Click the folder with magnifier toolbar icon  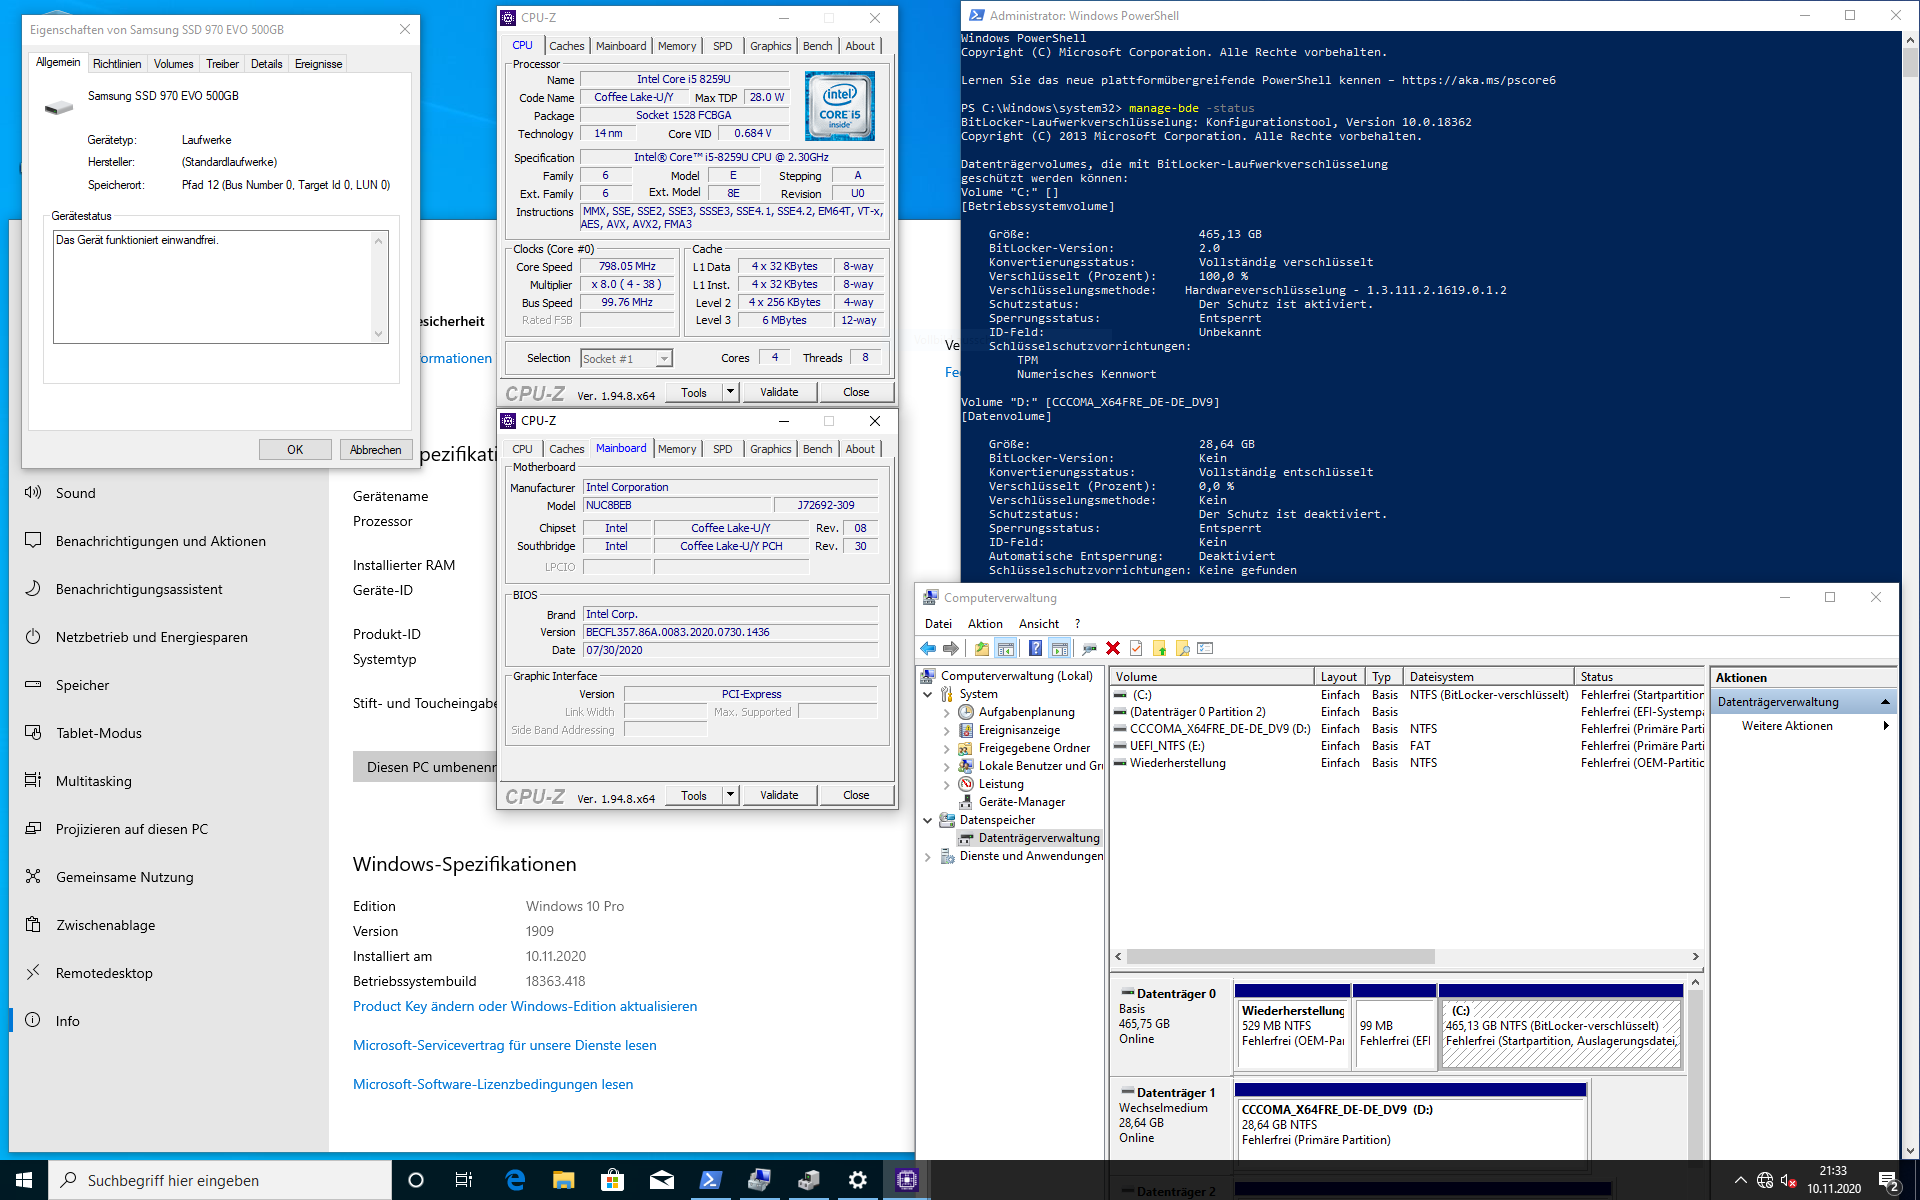tap(1182, 648)
